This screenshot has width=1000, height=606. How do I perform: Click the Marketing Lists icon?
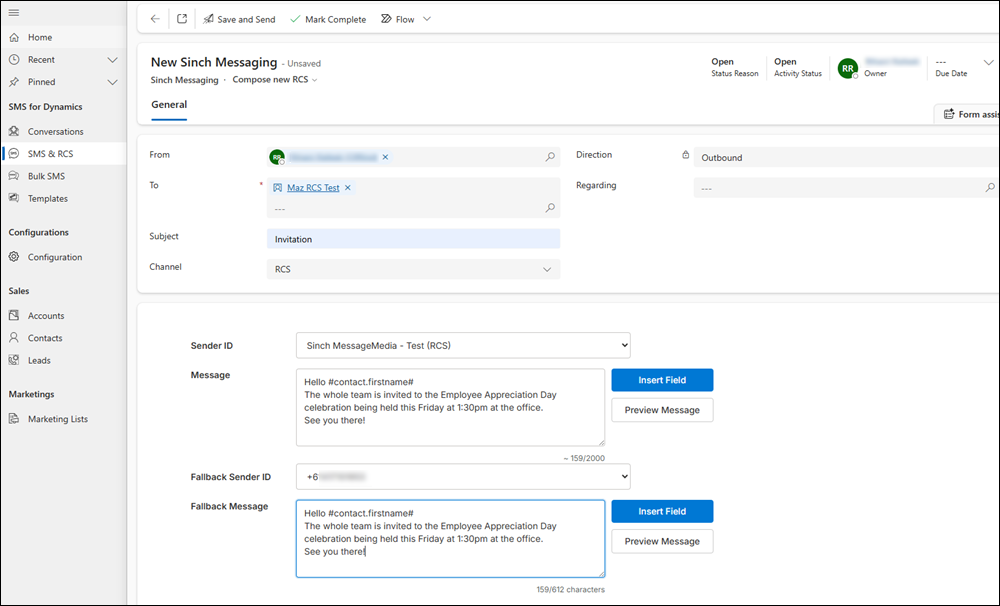point(14,418)
